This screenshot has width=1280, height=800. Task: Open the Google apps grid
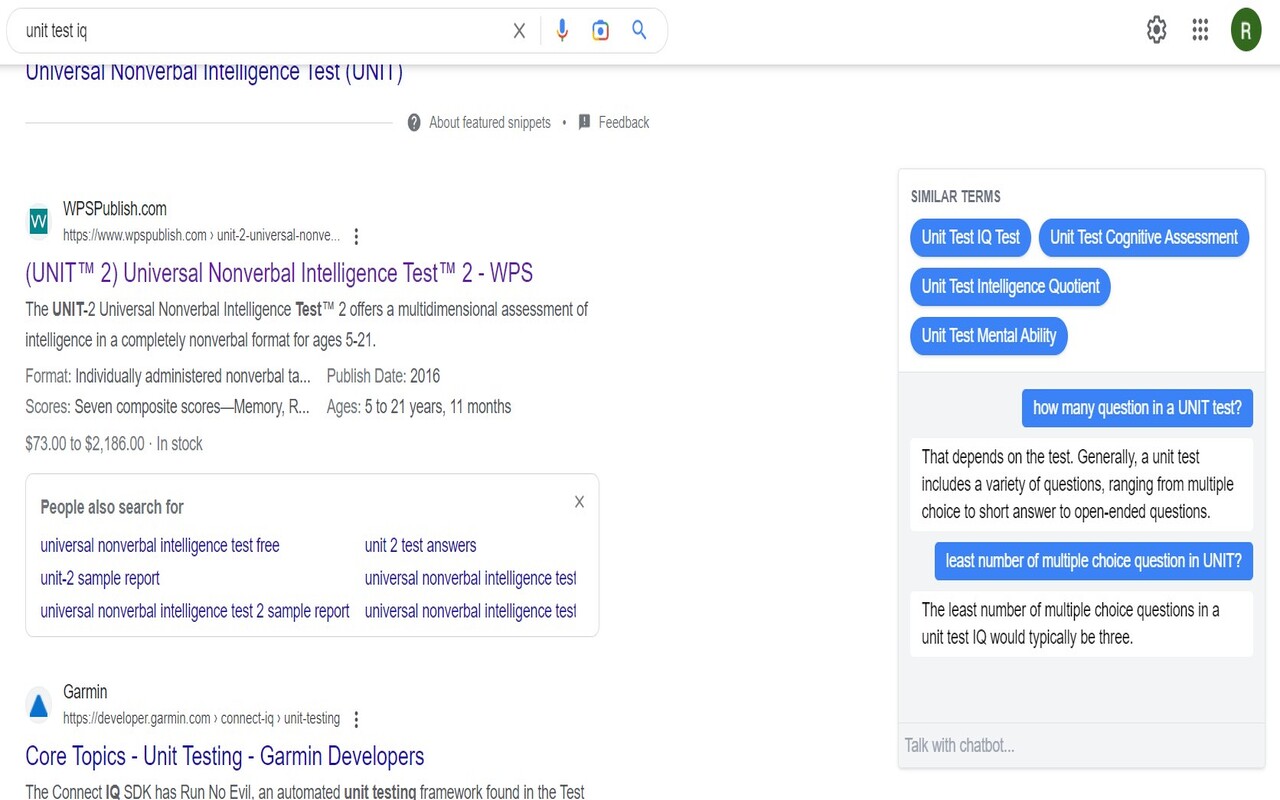pos(1200,30)
